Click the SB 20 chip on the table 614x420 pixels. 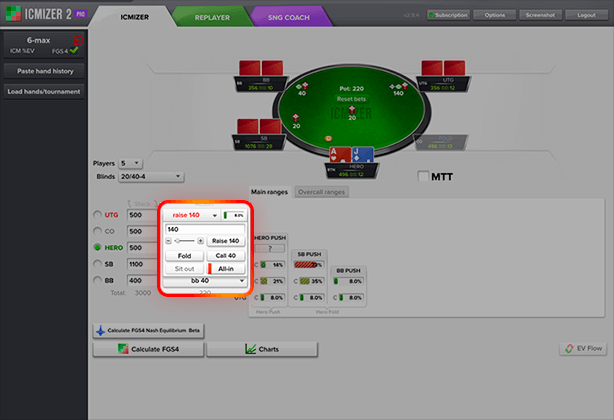[296, 118]
